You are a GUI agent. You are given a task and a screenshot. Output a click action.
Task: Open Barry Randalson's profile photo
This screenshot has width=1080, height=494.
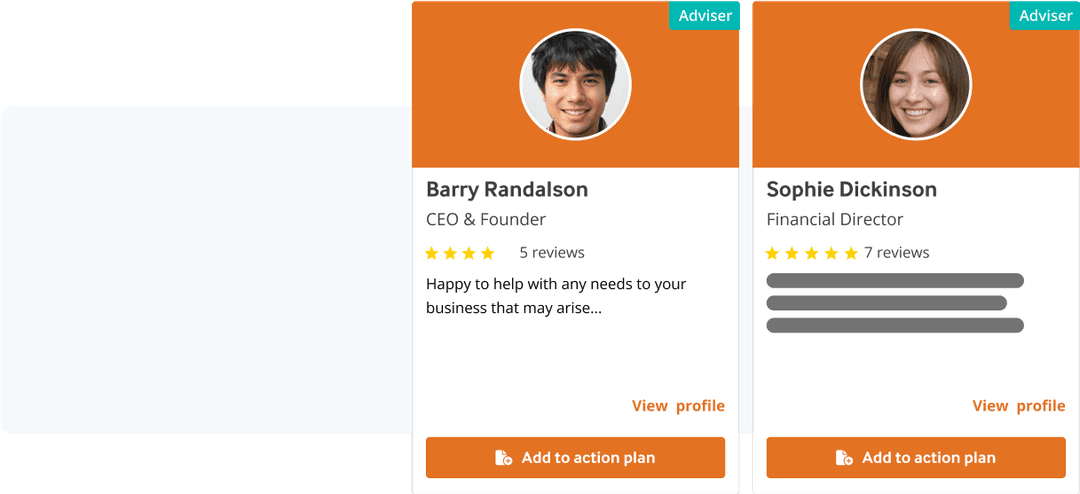click(575, 84)
